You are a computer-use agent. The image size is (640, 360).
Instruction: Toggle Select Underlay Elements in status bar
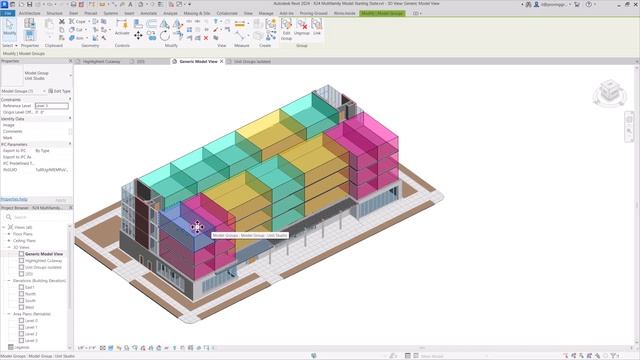573,356
